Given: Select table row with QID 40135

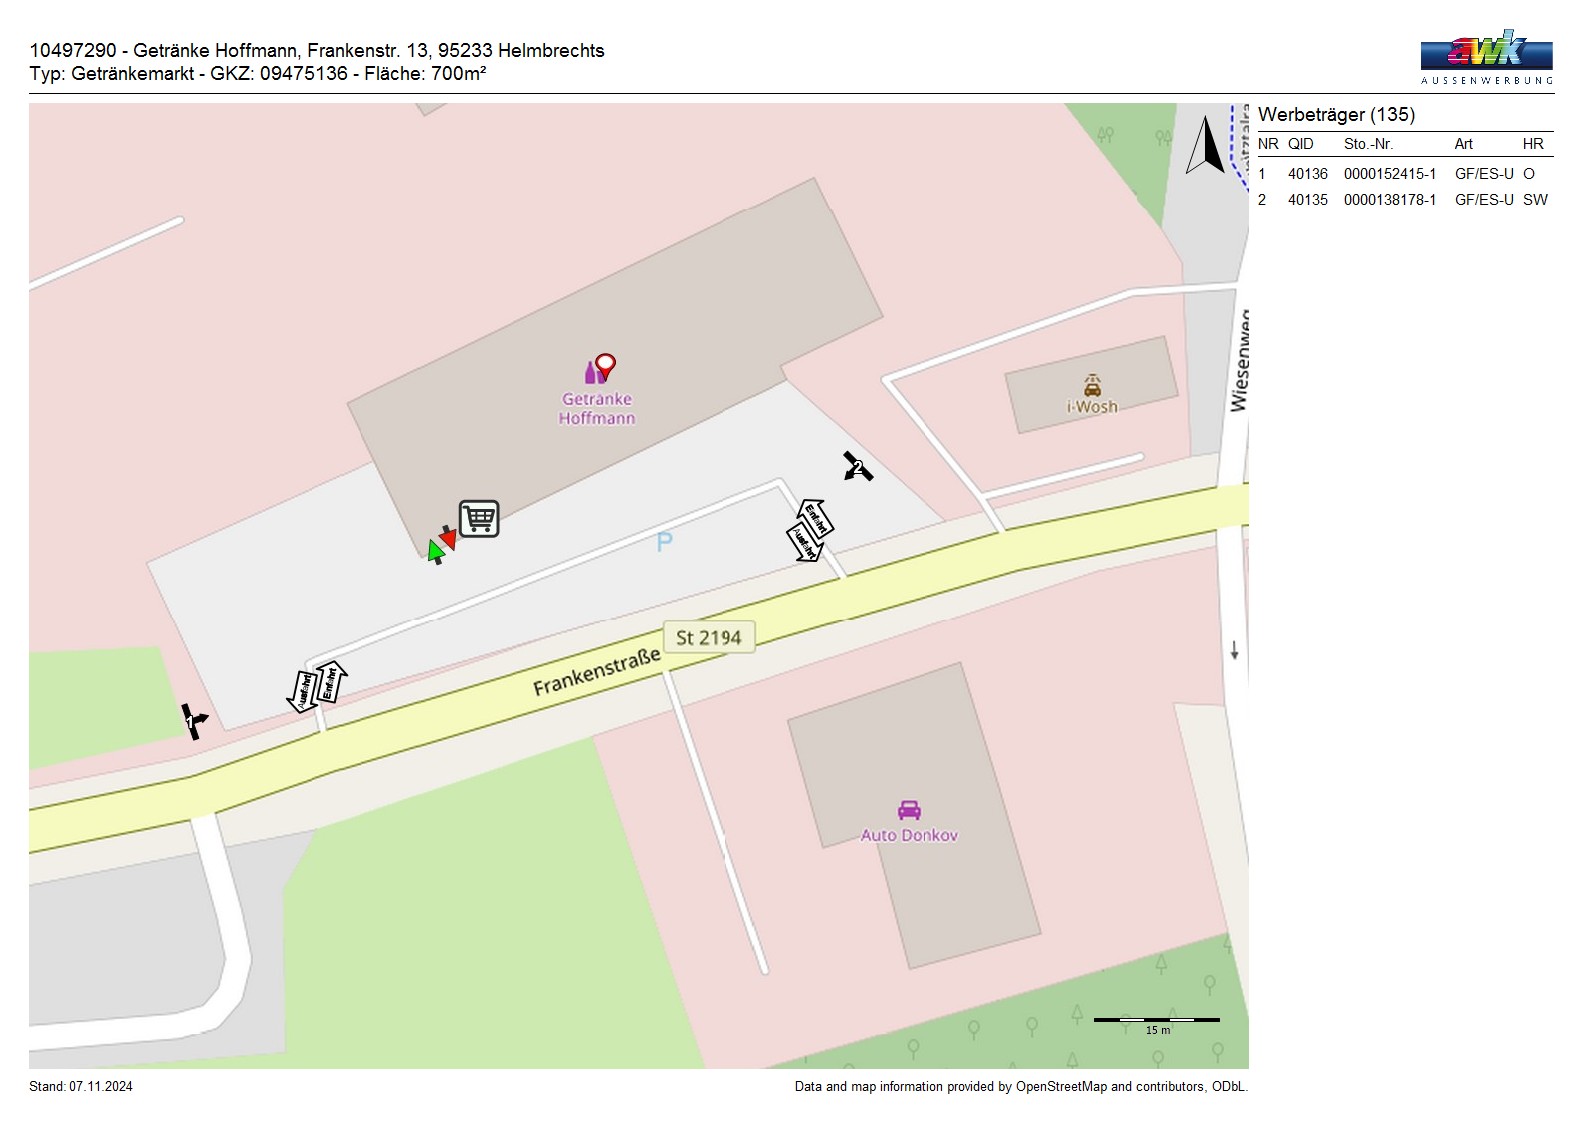Looking at the screenshot, I should [x=1403, y=200].
